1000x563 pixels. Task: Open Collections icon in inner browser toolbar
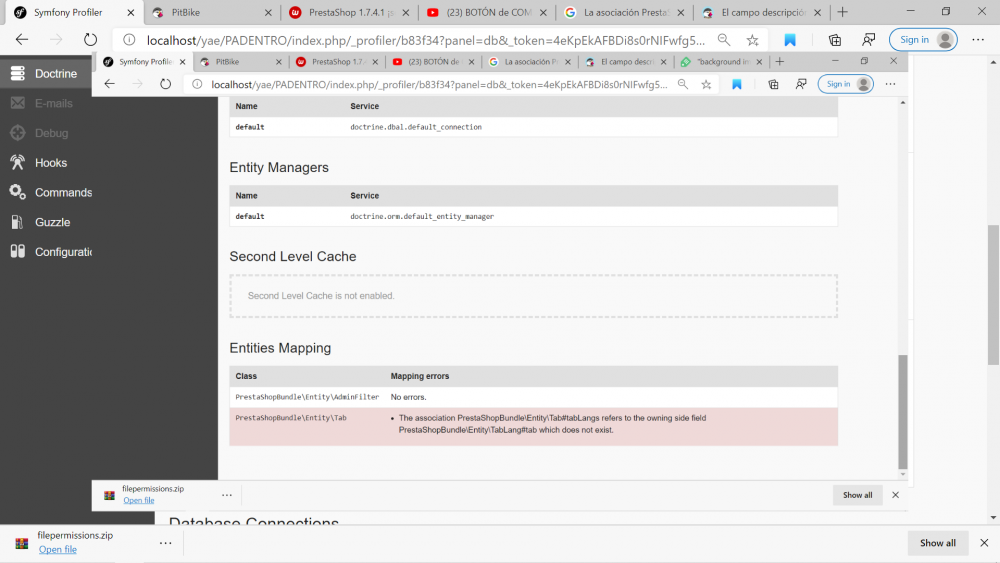[x=773, y=84]
